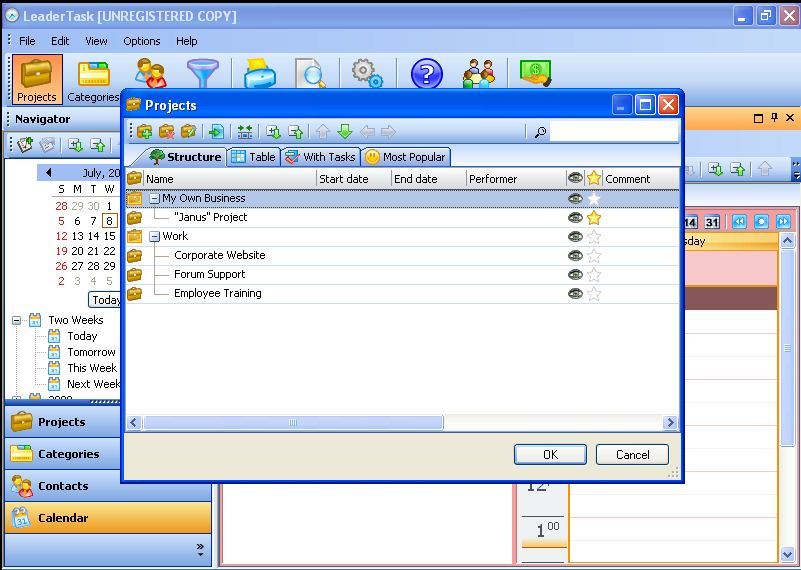
Task: Click the green arrows over grid icon in dialog
Action: [245, 132]
